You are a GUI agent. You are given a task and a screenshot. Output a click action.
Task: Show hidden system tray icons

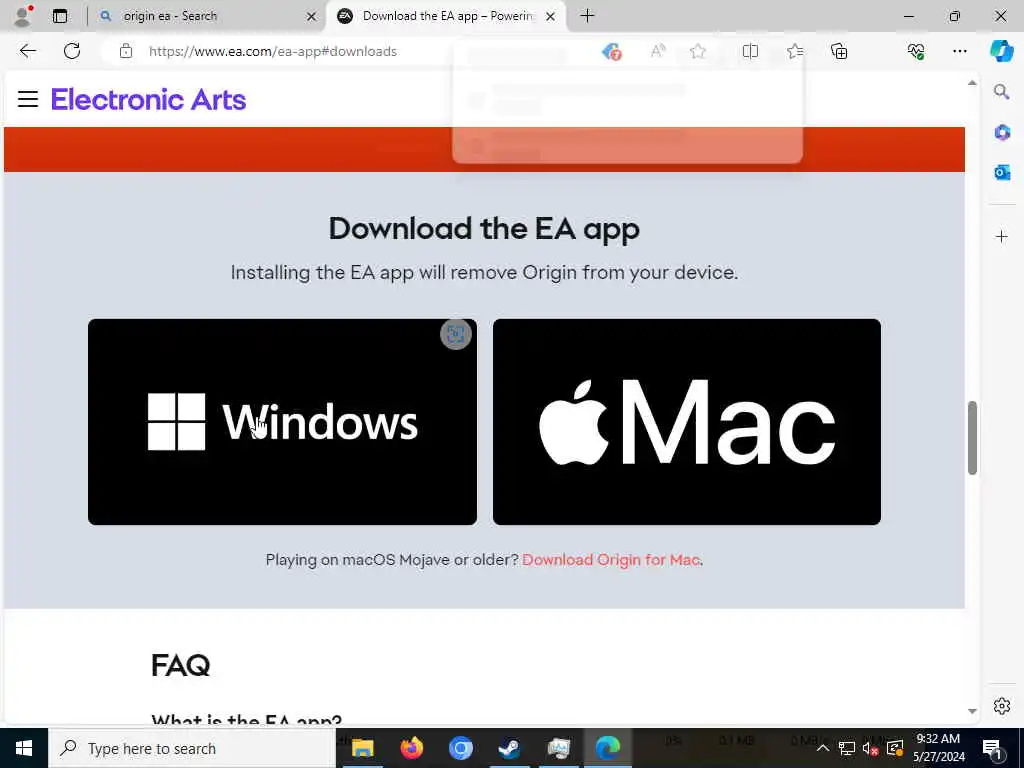pos(823,748)
